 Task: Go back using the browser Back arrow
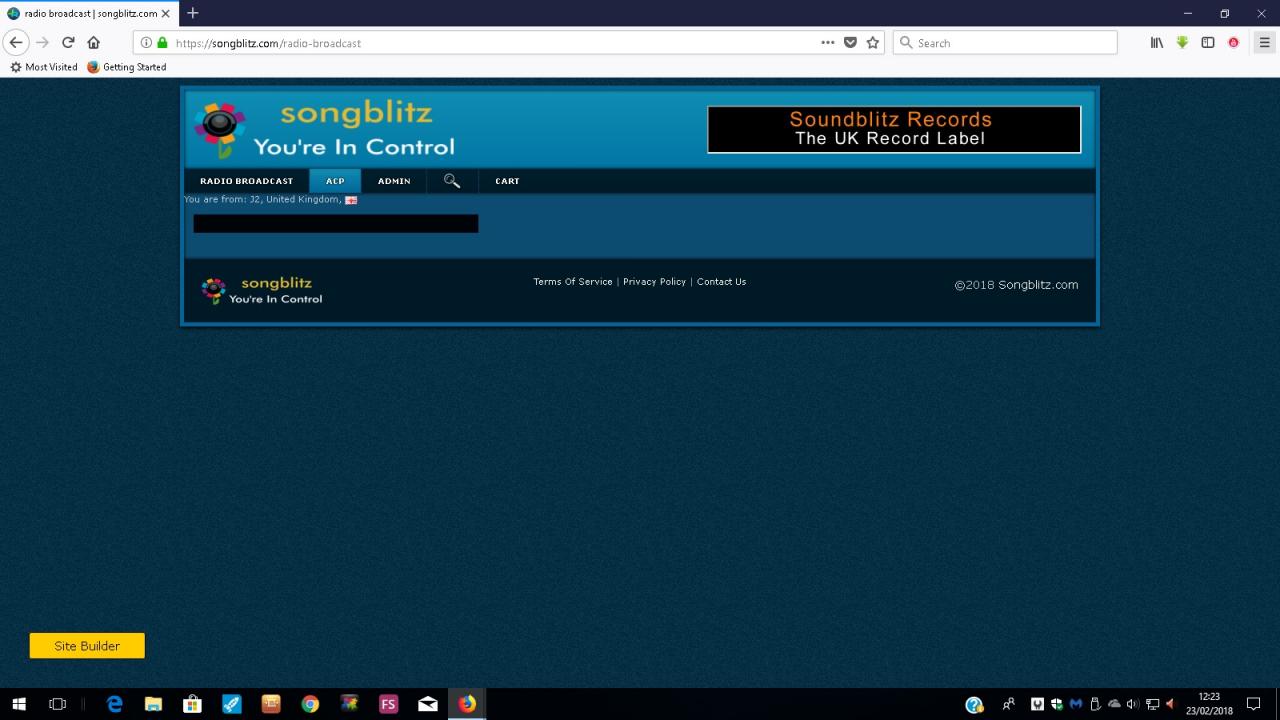tap(16, 43)
